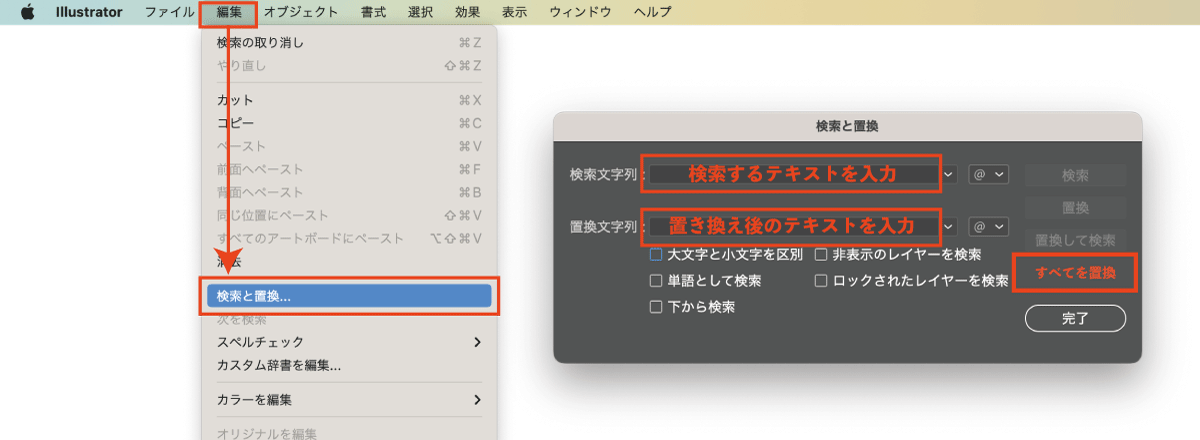The width and height of the screenshot is (1200, 440).
Task: Expand the スペルチェック submenu
Action: pyautogui.click(x=349, y=342)
